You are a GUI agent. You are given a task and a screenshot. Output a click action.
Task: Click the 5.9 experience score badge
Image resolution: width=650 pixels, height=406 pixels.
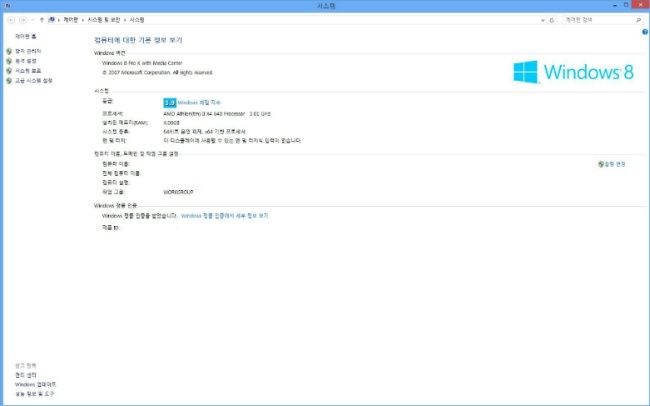coord(170,102)
